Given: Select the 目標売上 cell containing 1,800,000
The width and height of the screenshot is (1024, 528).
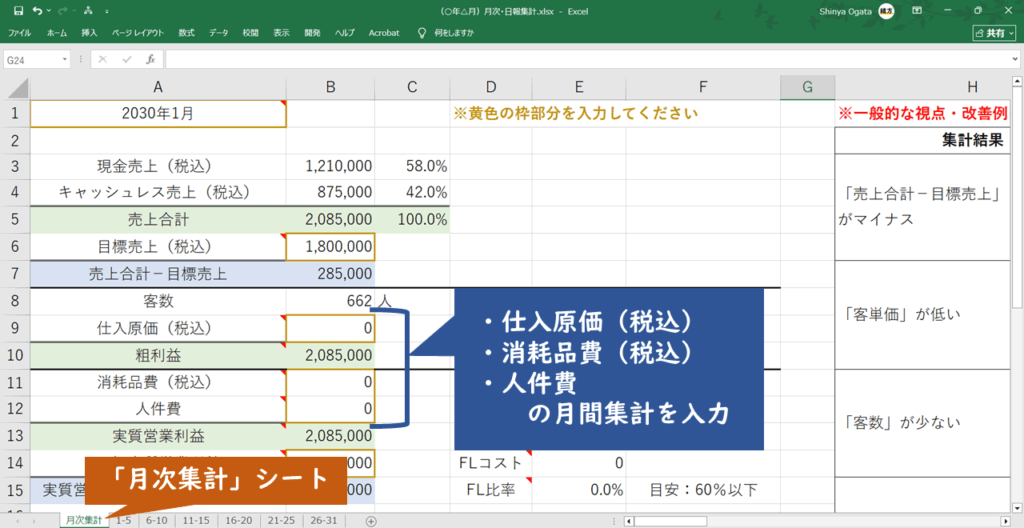Looking at the screenshot, I should [x=330, y=245].
